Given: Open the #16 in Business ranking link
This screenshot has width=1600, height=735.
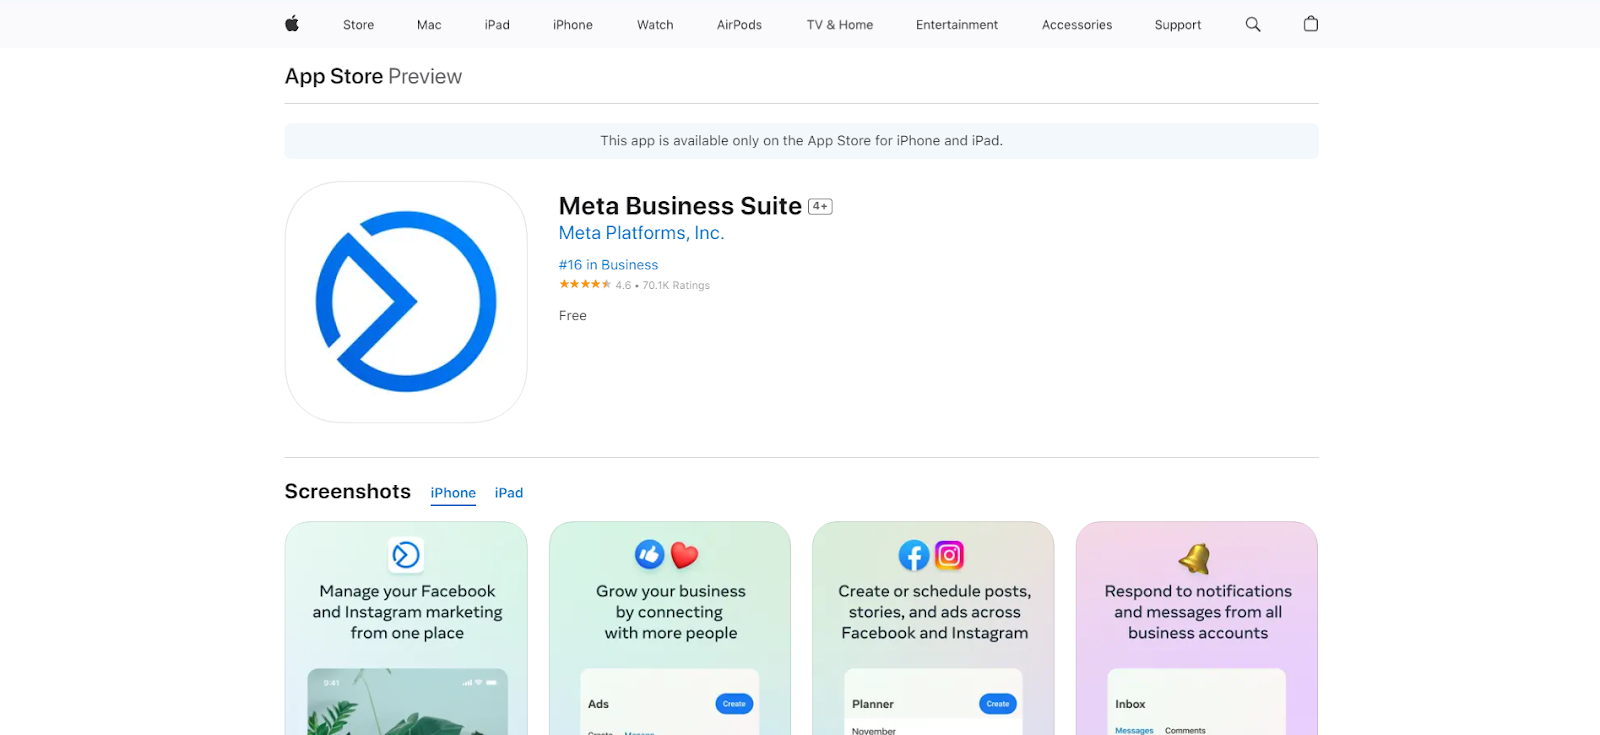Looking at the screenshot, I should pyautogui.click(x=608, y=265).
